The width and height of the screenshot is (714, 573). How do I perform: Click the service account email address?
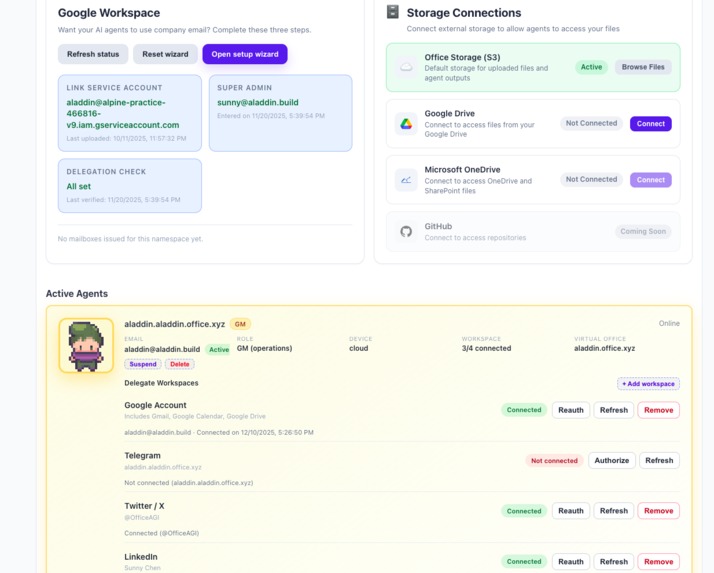click(123, 113)
